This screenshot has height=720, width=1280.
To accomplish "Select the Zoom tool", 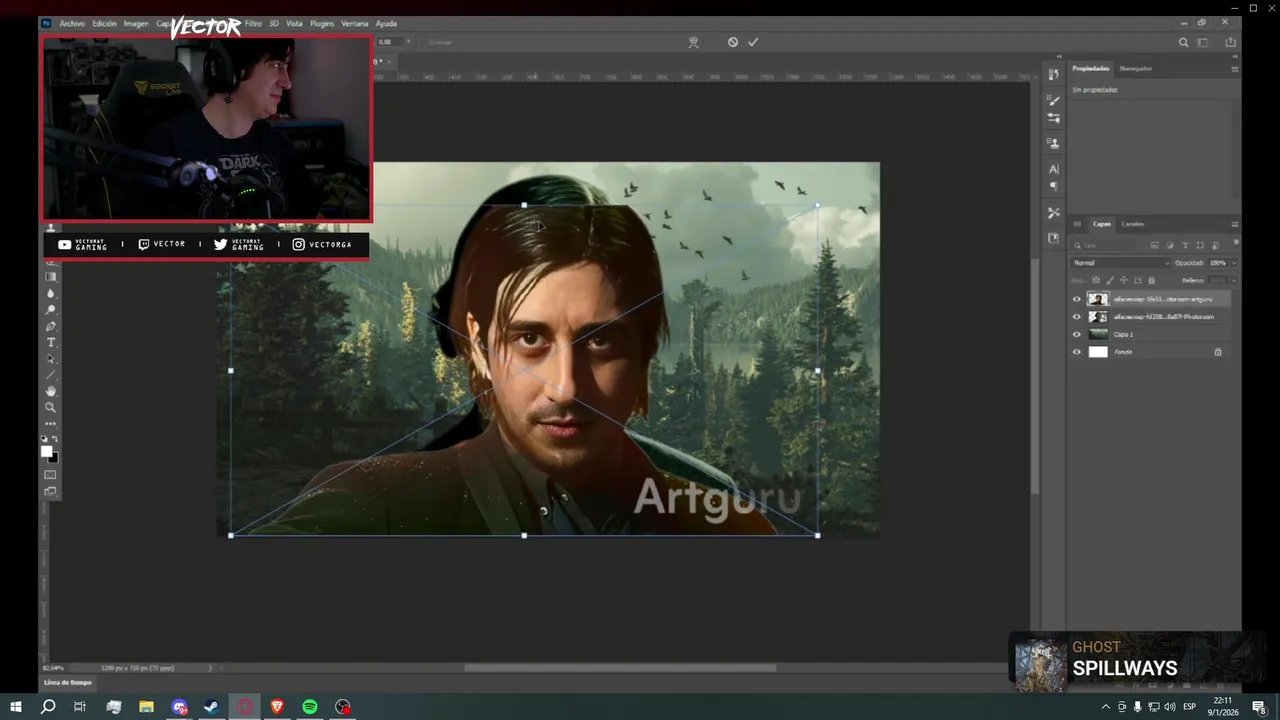I will pyautogui.click(x=51, y=407).
